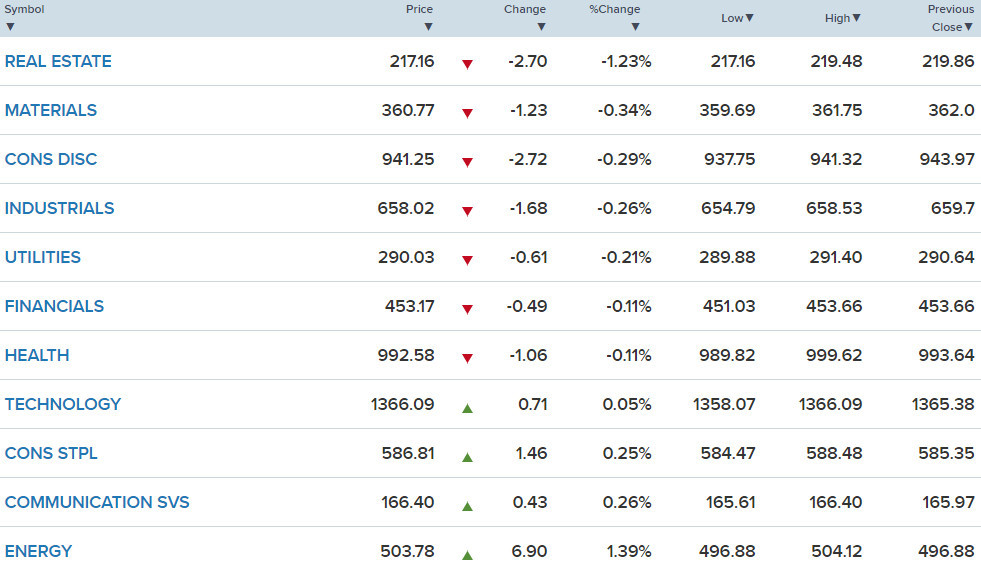The image size is (981, 563).
Task: Click the red down arrow in HEALTH row
Action: [x=467, y=358]
